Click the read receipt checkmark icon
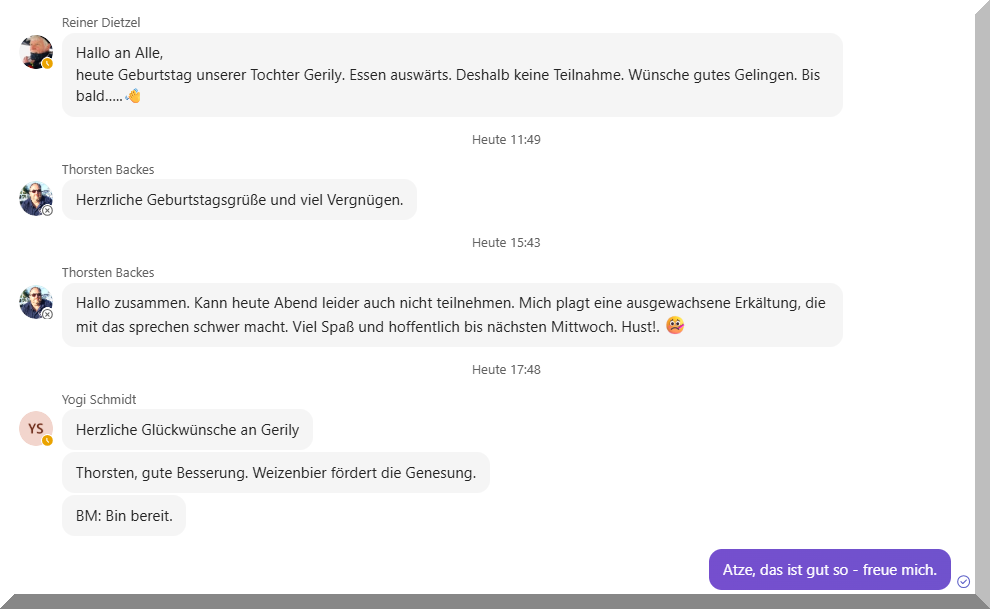The width and height of the screenshot is (990, 609). (x=963, y=581)
